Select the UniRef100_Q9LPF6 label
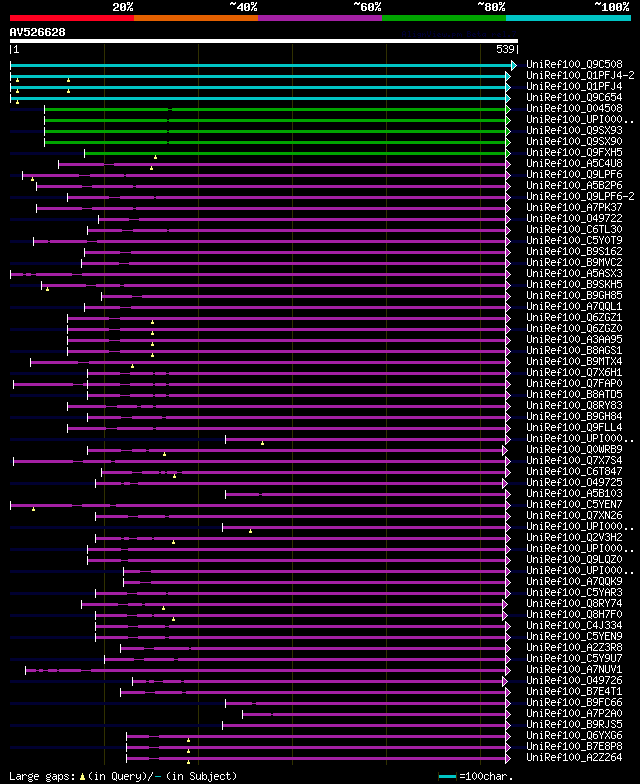 pos(574,174)
